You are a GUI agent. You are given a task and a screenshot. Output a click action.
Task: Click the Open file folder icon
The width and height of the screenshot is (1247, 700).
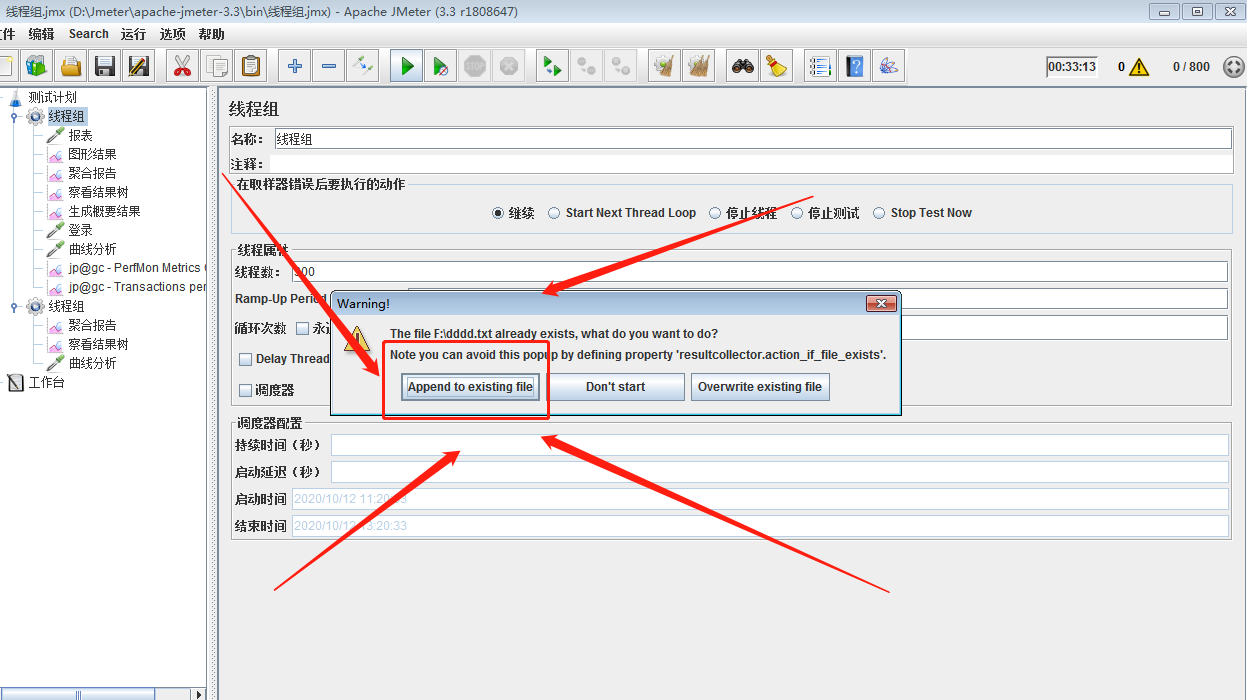pyautogui.click(x=70, y=67)
